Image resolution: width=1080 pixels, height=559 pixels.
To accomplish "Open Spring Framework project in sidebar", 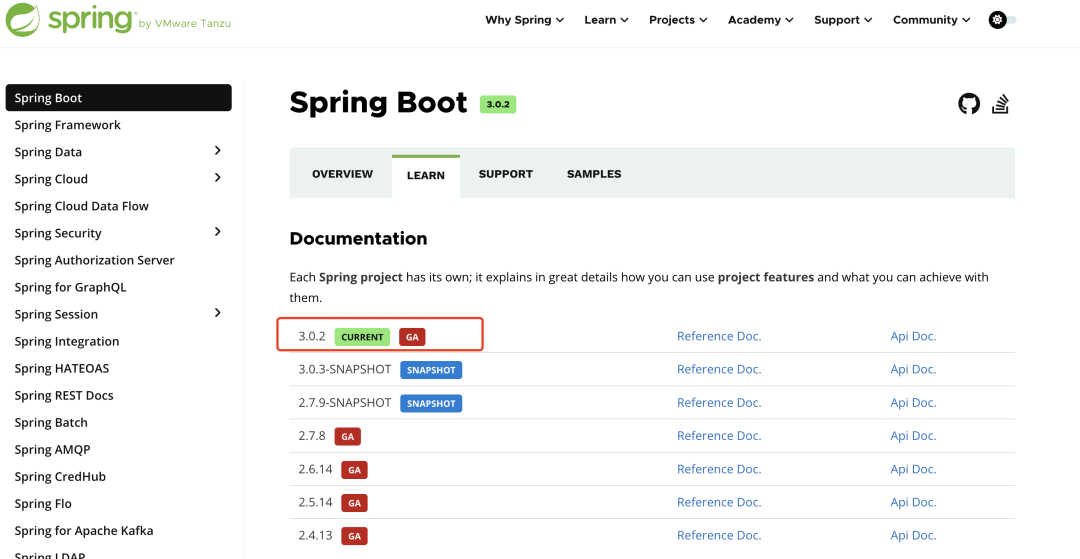I will point(68,125).
